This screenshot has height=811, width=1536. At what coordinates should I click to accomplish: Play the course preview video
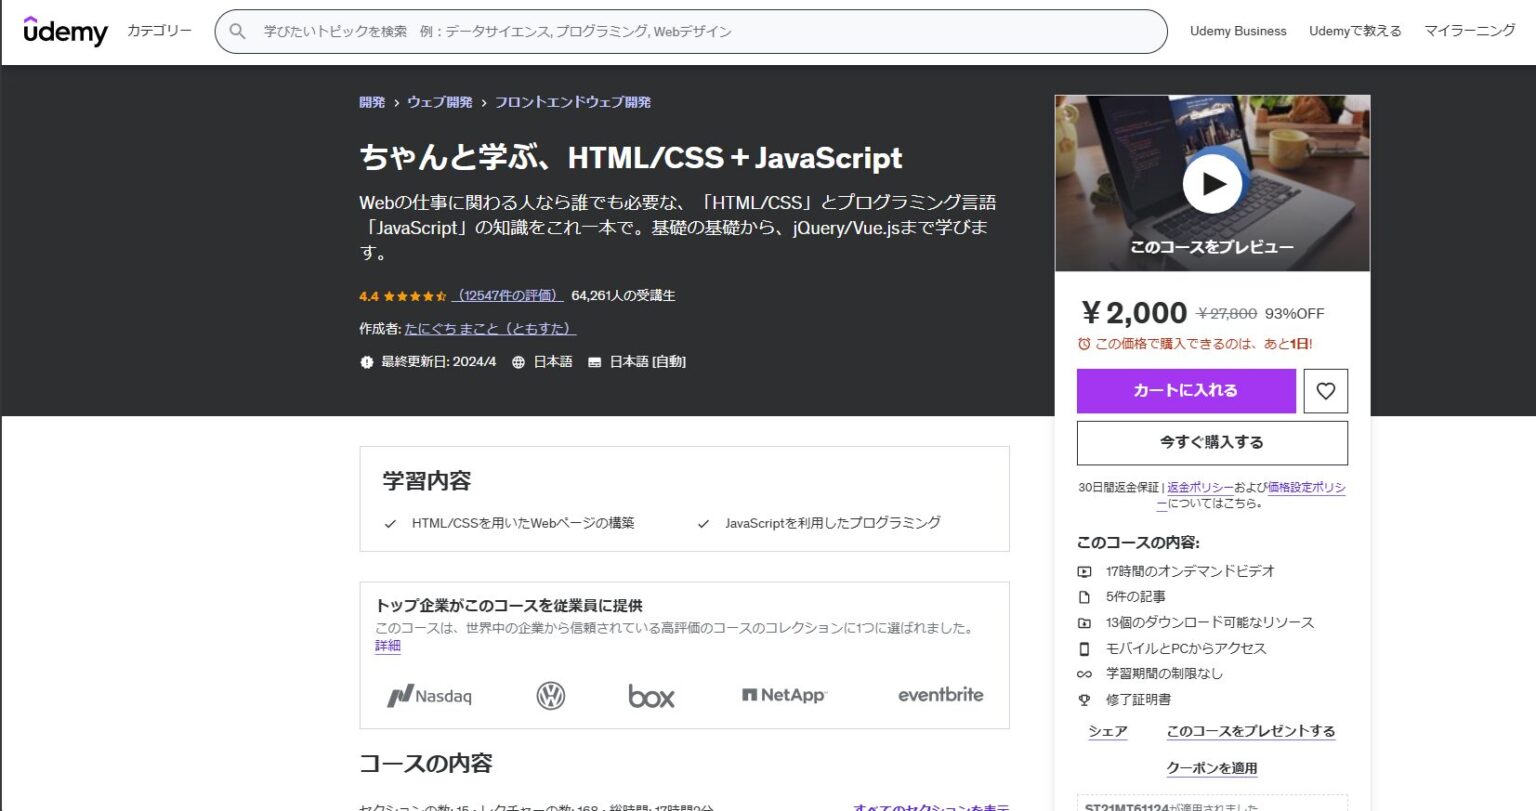(x=1213, y=182)
